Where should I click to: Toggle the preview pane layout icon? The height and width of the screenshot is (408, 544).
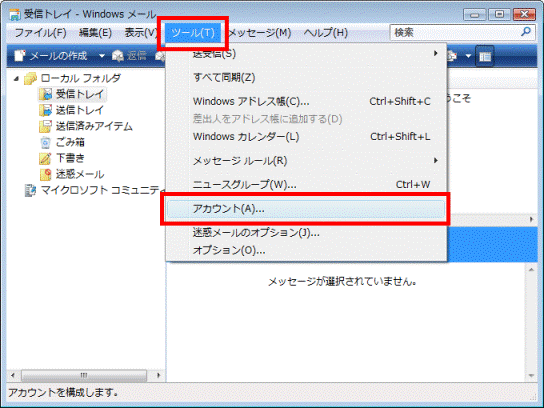[485, 56]
